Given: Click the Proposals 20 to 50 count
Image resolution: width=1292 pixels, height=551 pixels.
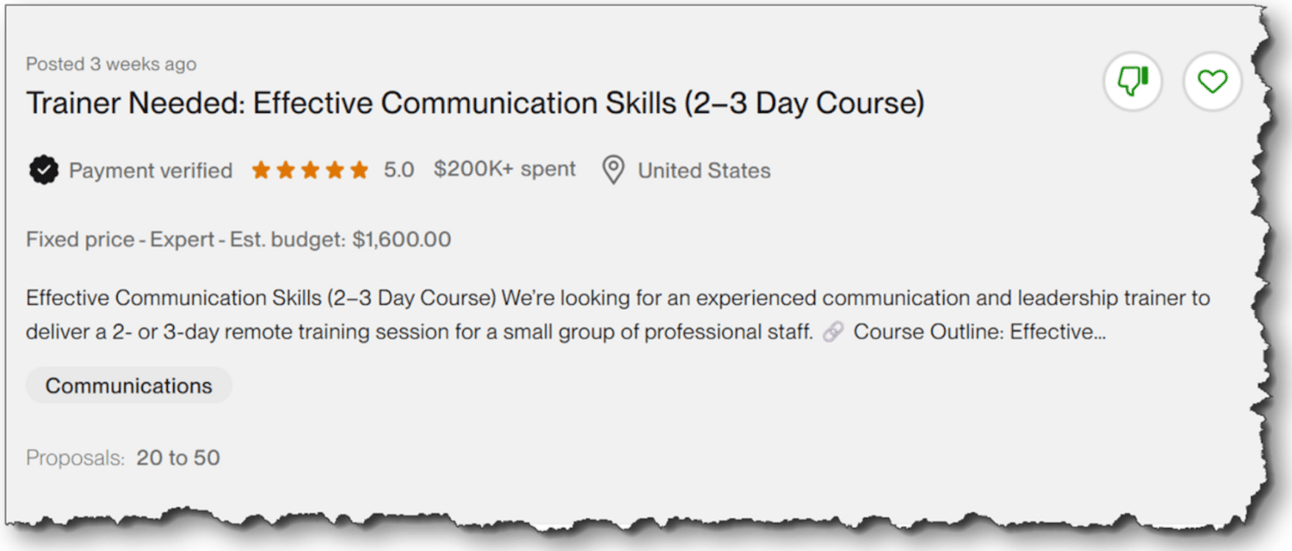Looking at the screenshot, I should 178,458.
